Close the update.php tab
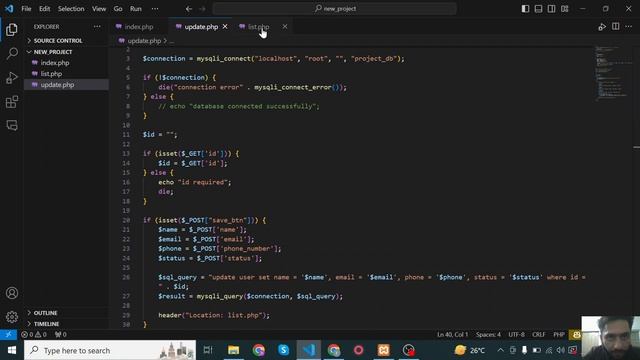Screen dimensions: 640x360 [225, 27]
